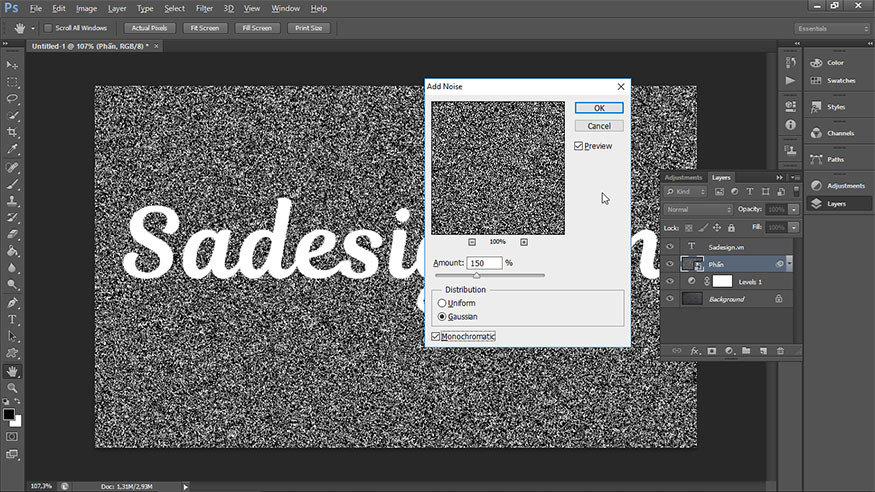
Task: Hide the Background layer
Action: coord(670,298)
